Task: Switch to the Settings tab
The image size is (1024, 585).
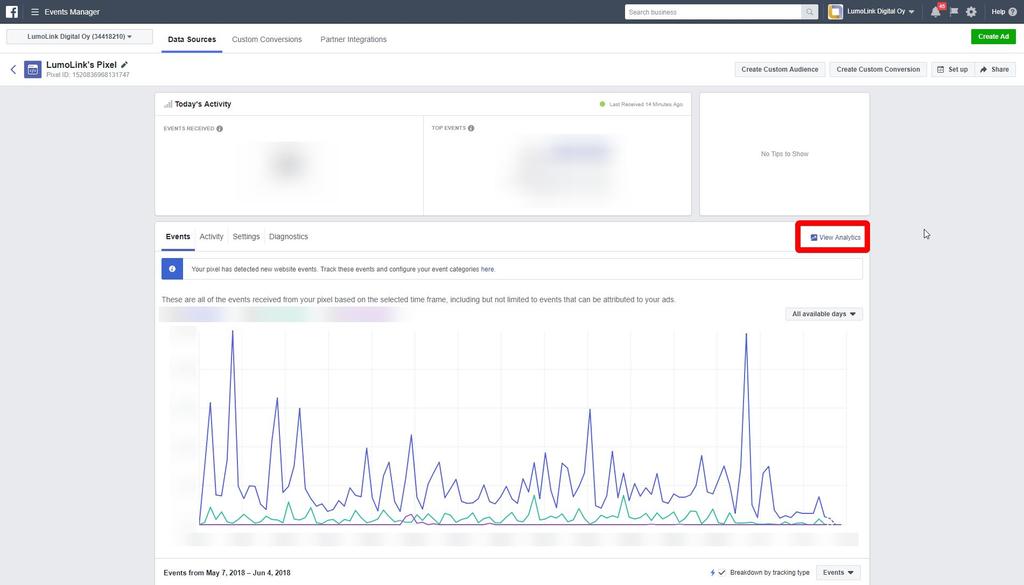Action: tap(246, 236)
